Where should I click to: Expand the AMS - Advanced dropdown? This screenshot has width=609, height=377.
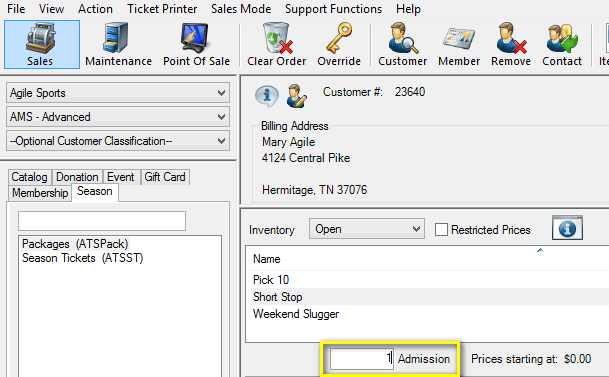tap(118, 117)
